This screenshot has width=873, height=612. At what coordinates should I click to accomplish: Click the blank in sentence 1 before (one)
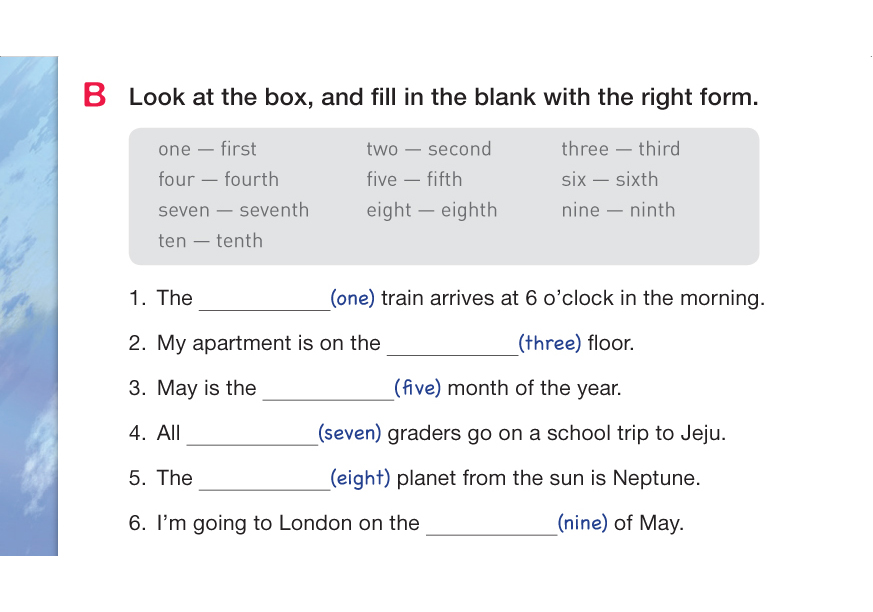(264, 300)
